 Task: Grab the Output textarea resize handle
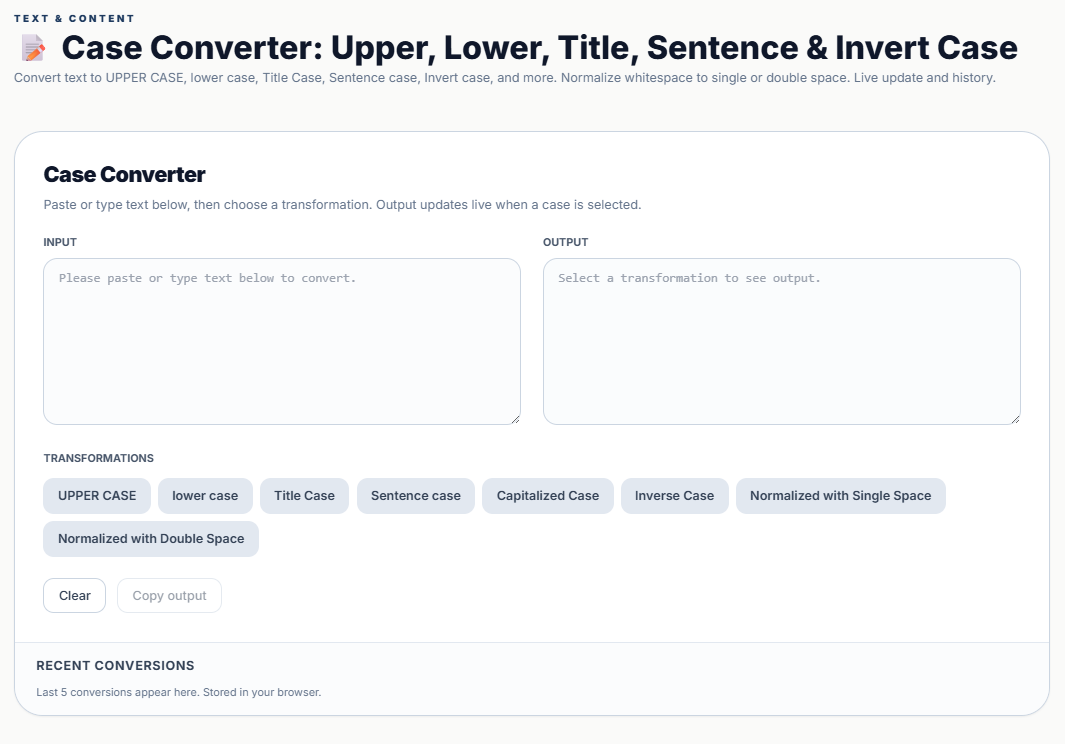point(1015,419)
